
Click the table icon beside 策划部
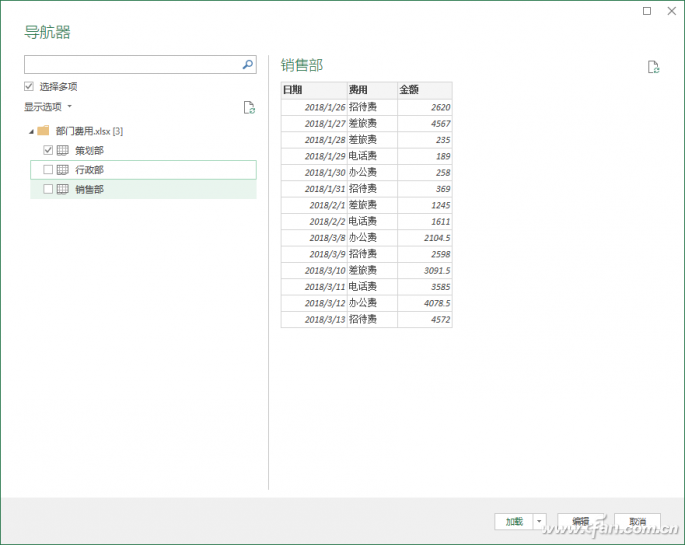click(x=63, y=150)
